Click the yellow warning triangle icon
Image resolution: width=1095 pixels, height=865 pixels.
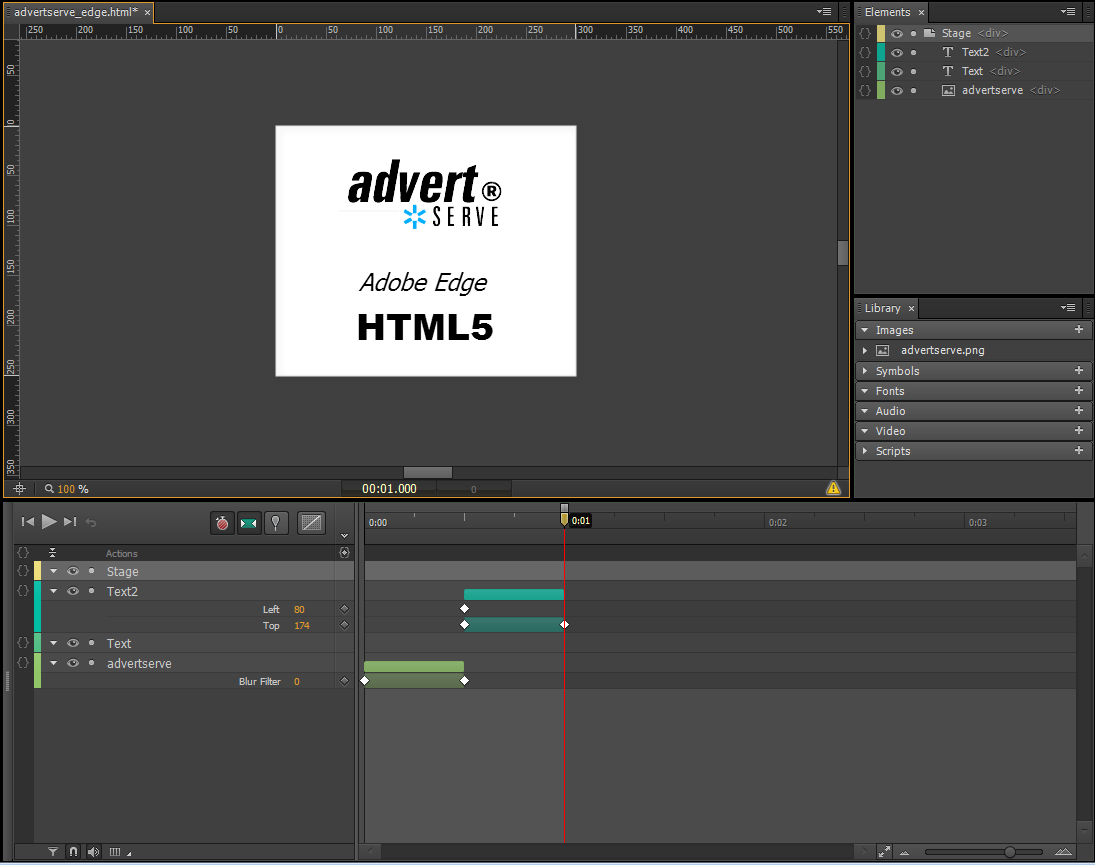click(x=833, y=488)
